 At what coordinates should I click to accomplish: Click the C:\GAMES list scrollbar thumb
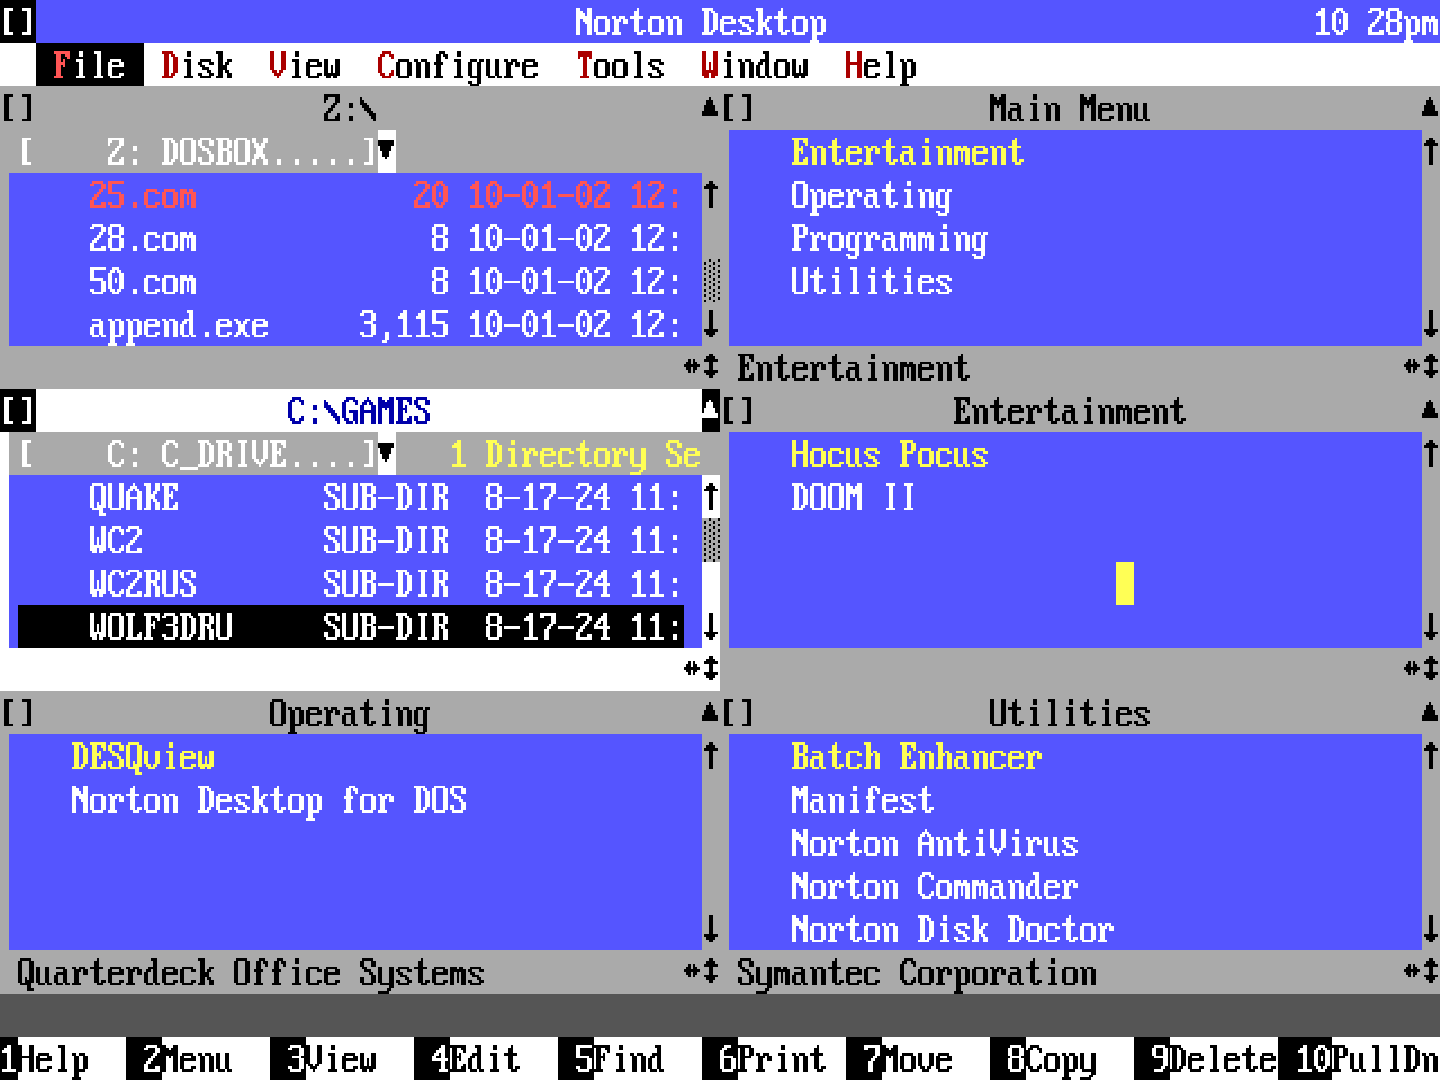[711, 540]
